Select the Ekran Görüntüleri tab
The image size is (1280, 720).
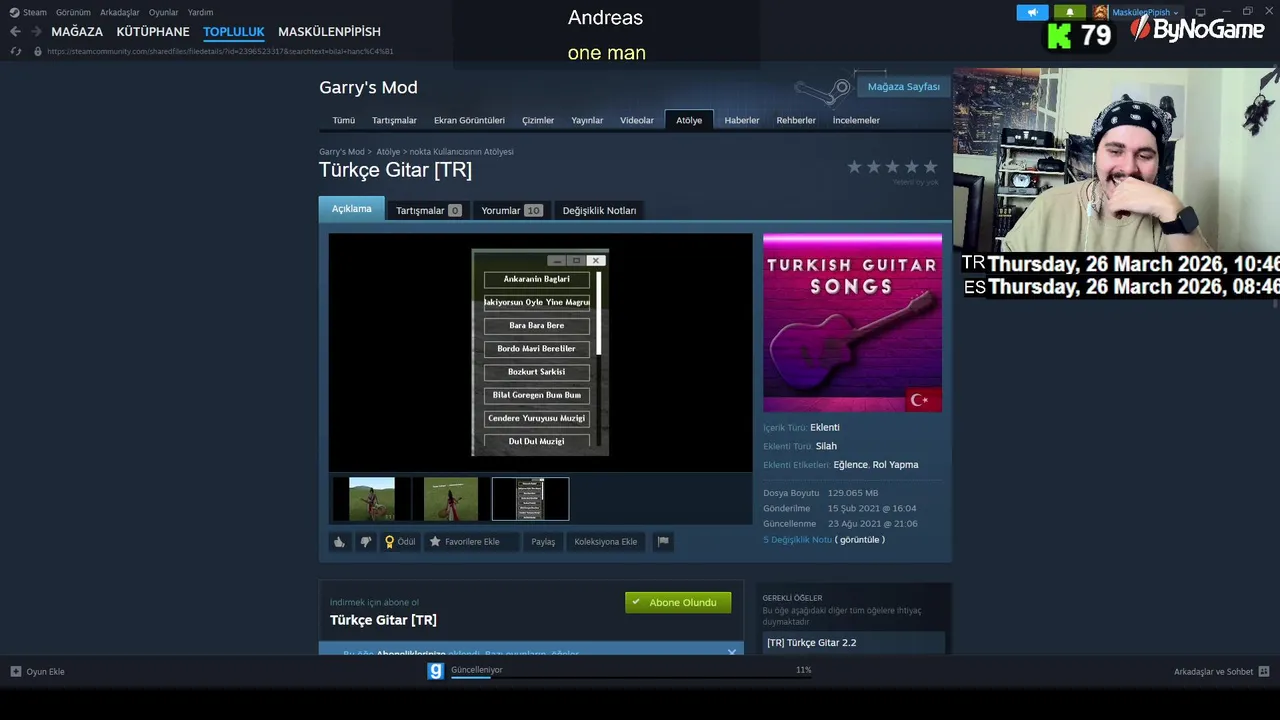tap(469, 120)
